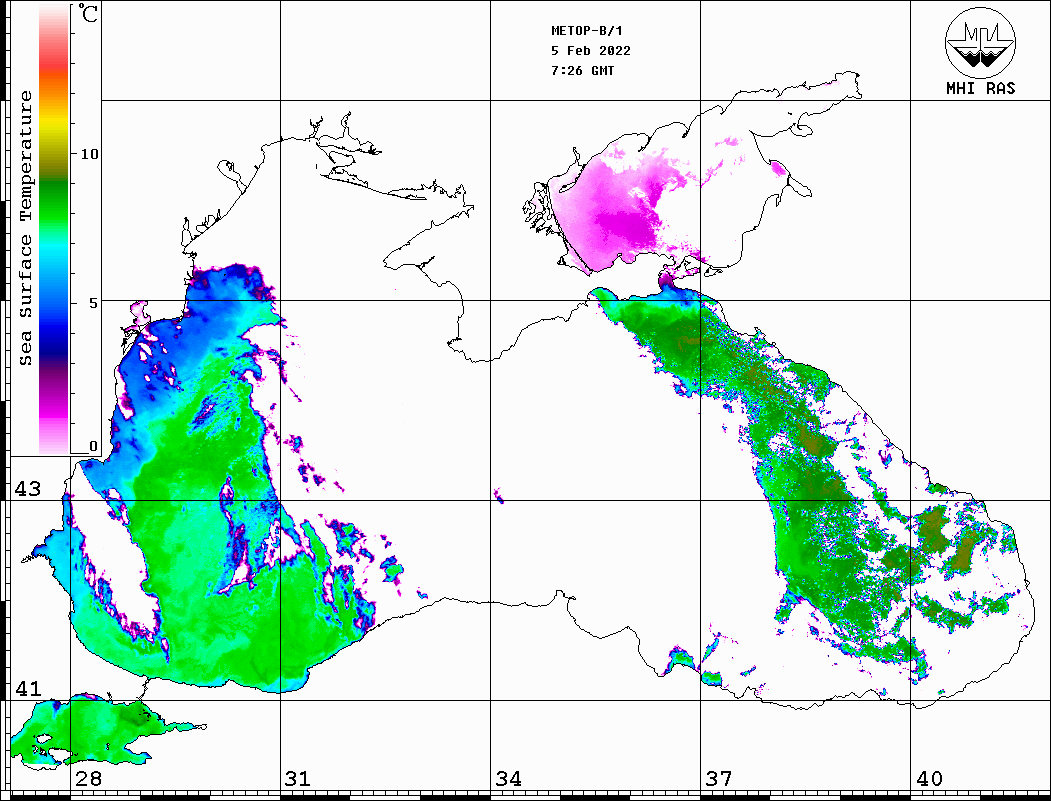
Task: Click the "5 Feb 2022" date text
Action: [591, 51]
